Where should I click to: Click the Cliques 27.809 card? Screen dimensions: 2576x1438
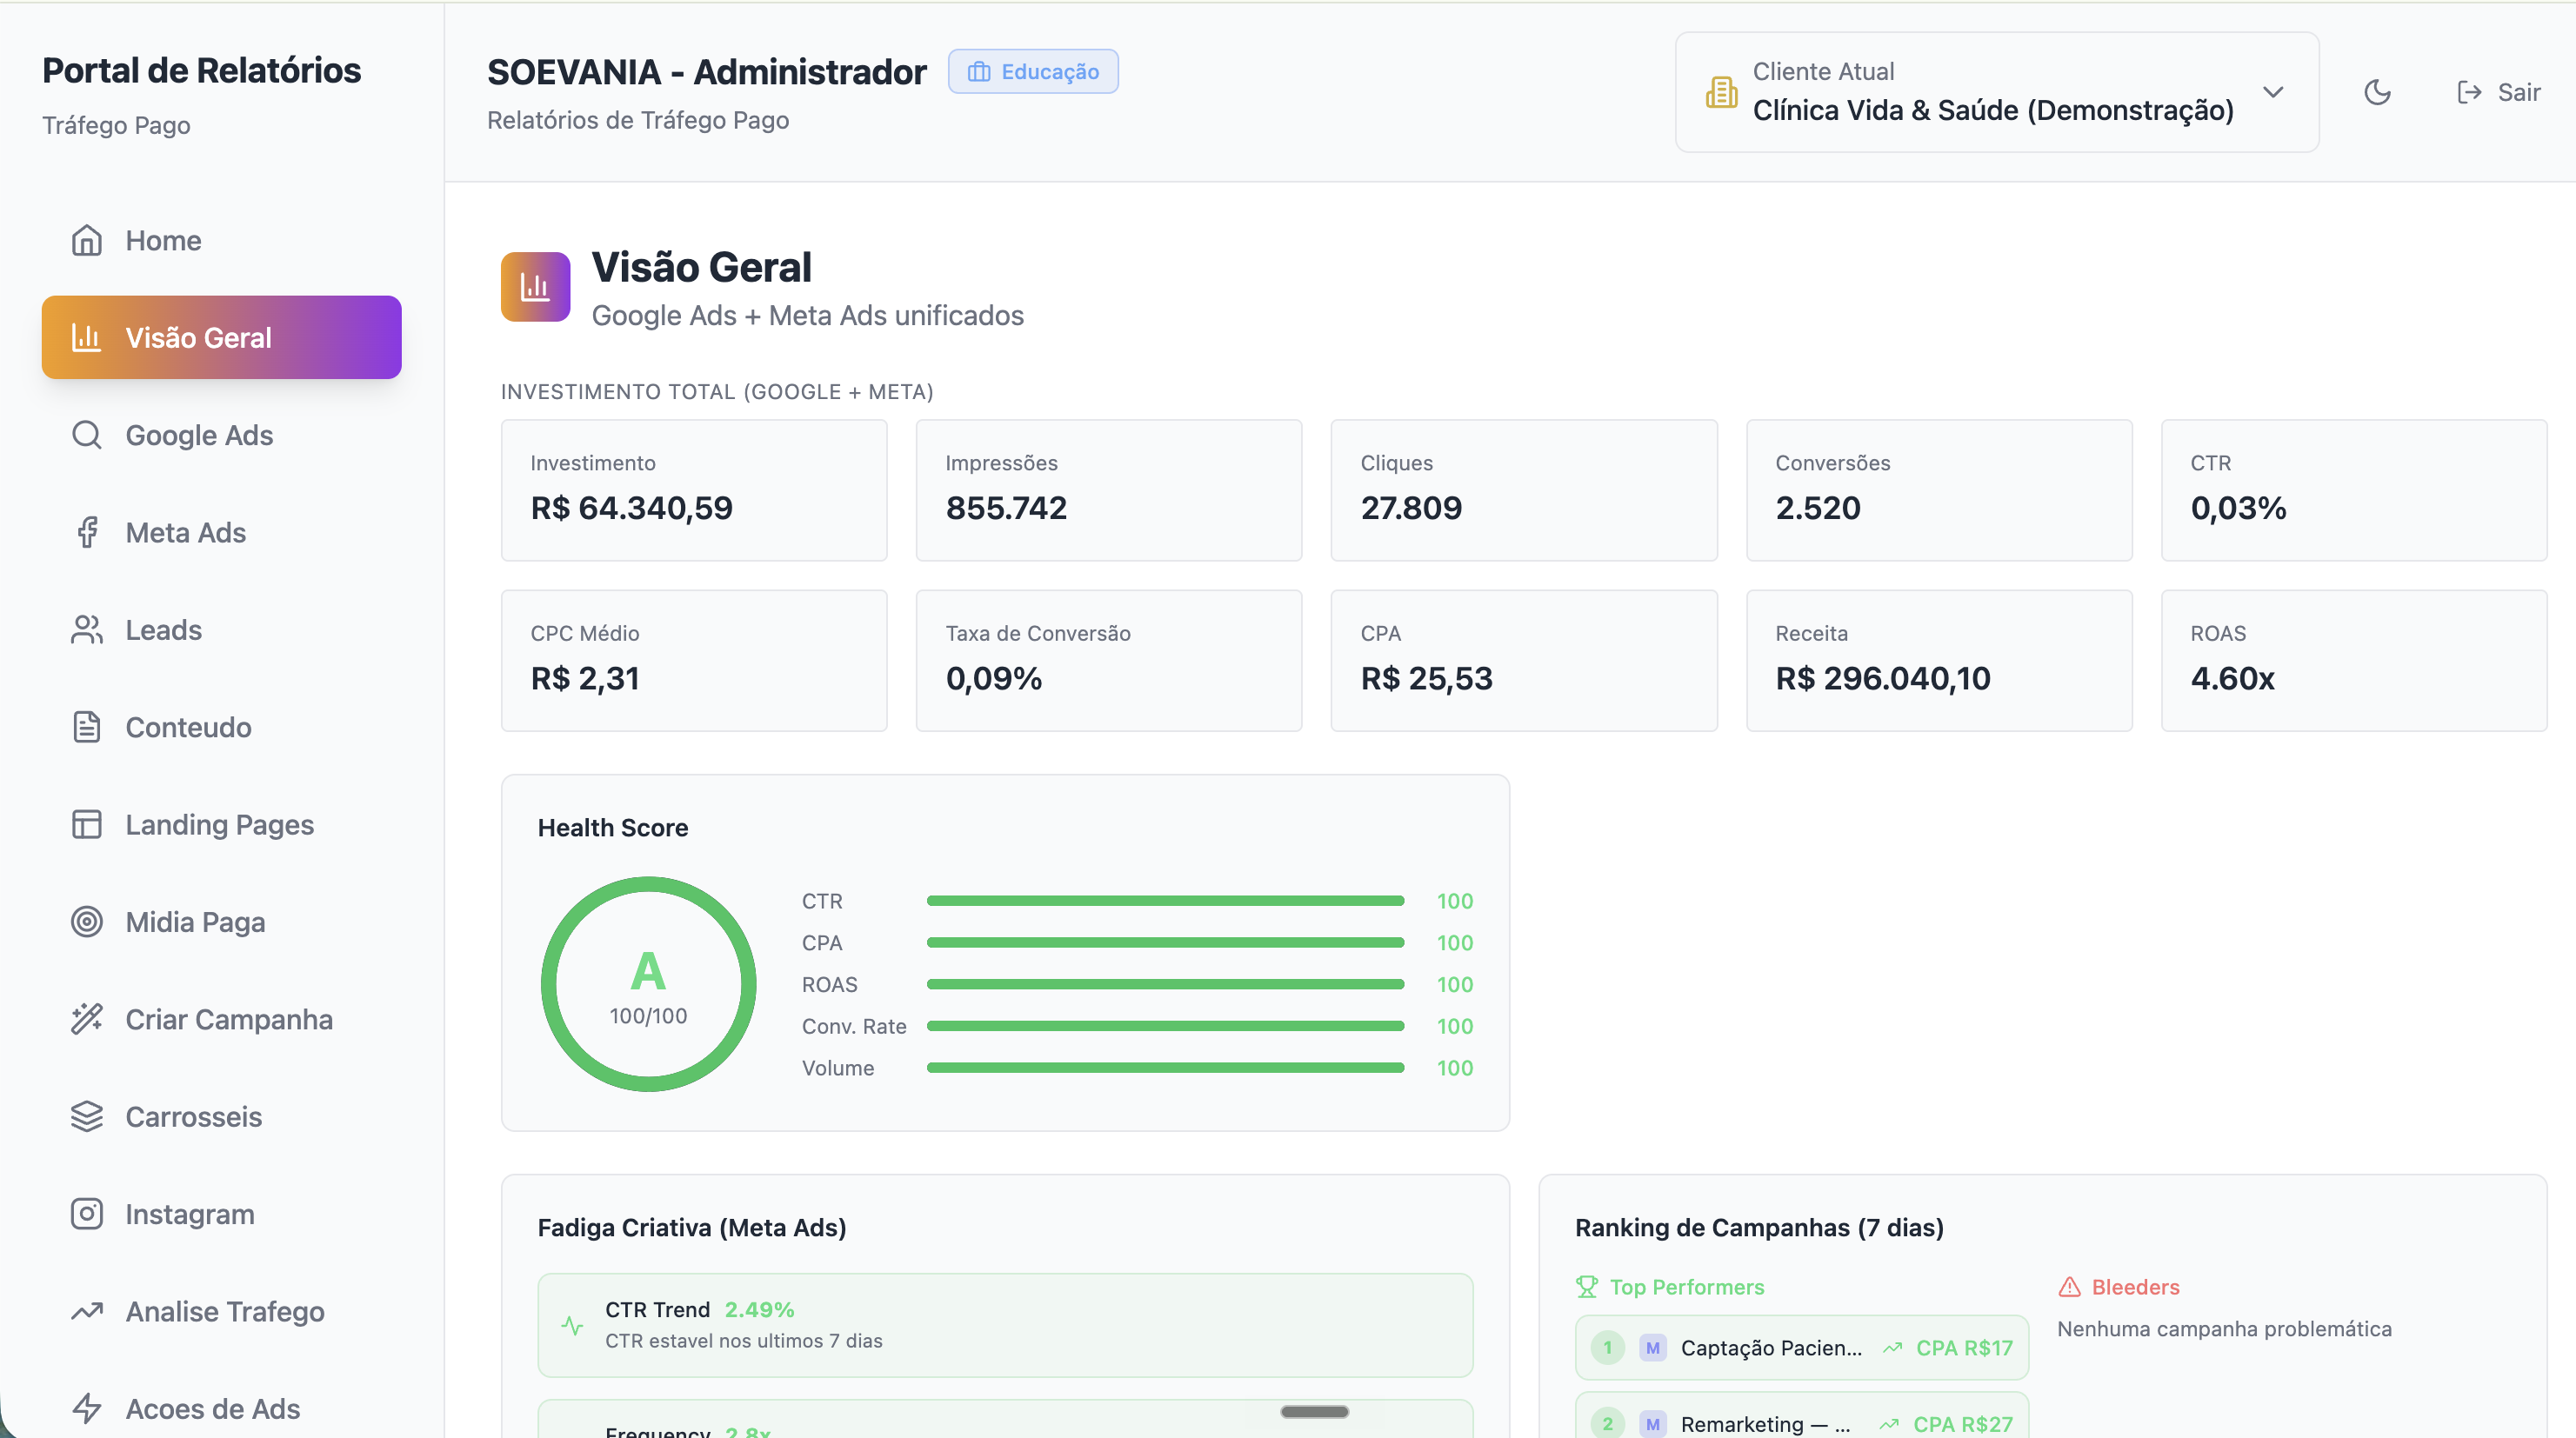tap(1524, 490)
